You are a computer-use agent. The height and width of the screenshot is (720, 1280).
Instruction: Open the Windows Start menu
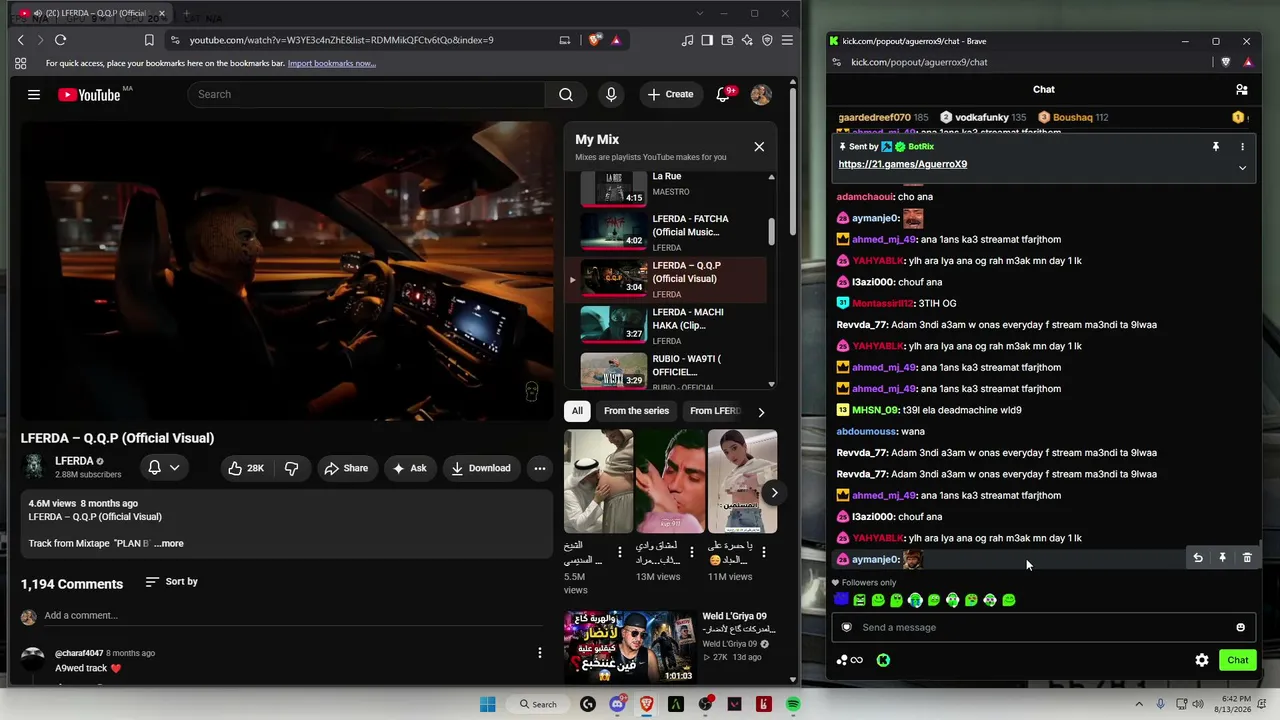click(x=488, y=705)
